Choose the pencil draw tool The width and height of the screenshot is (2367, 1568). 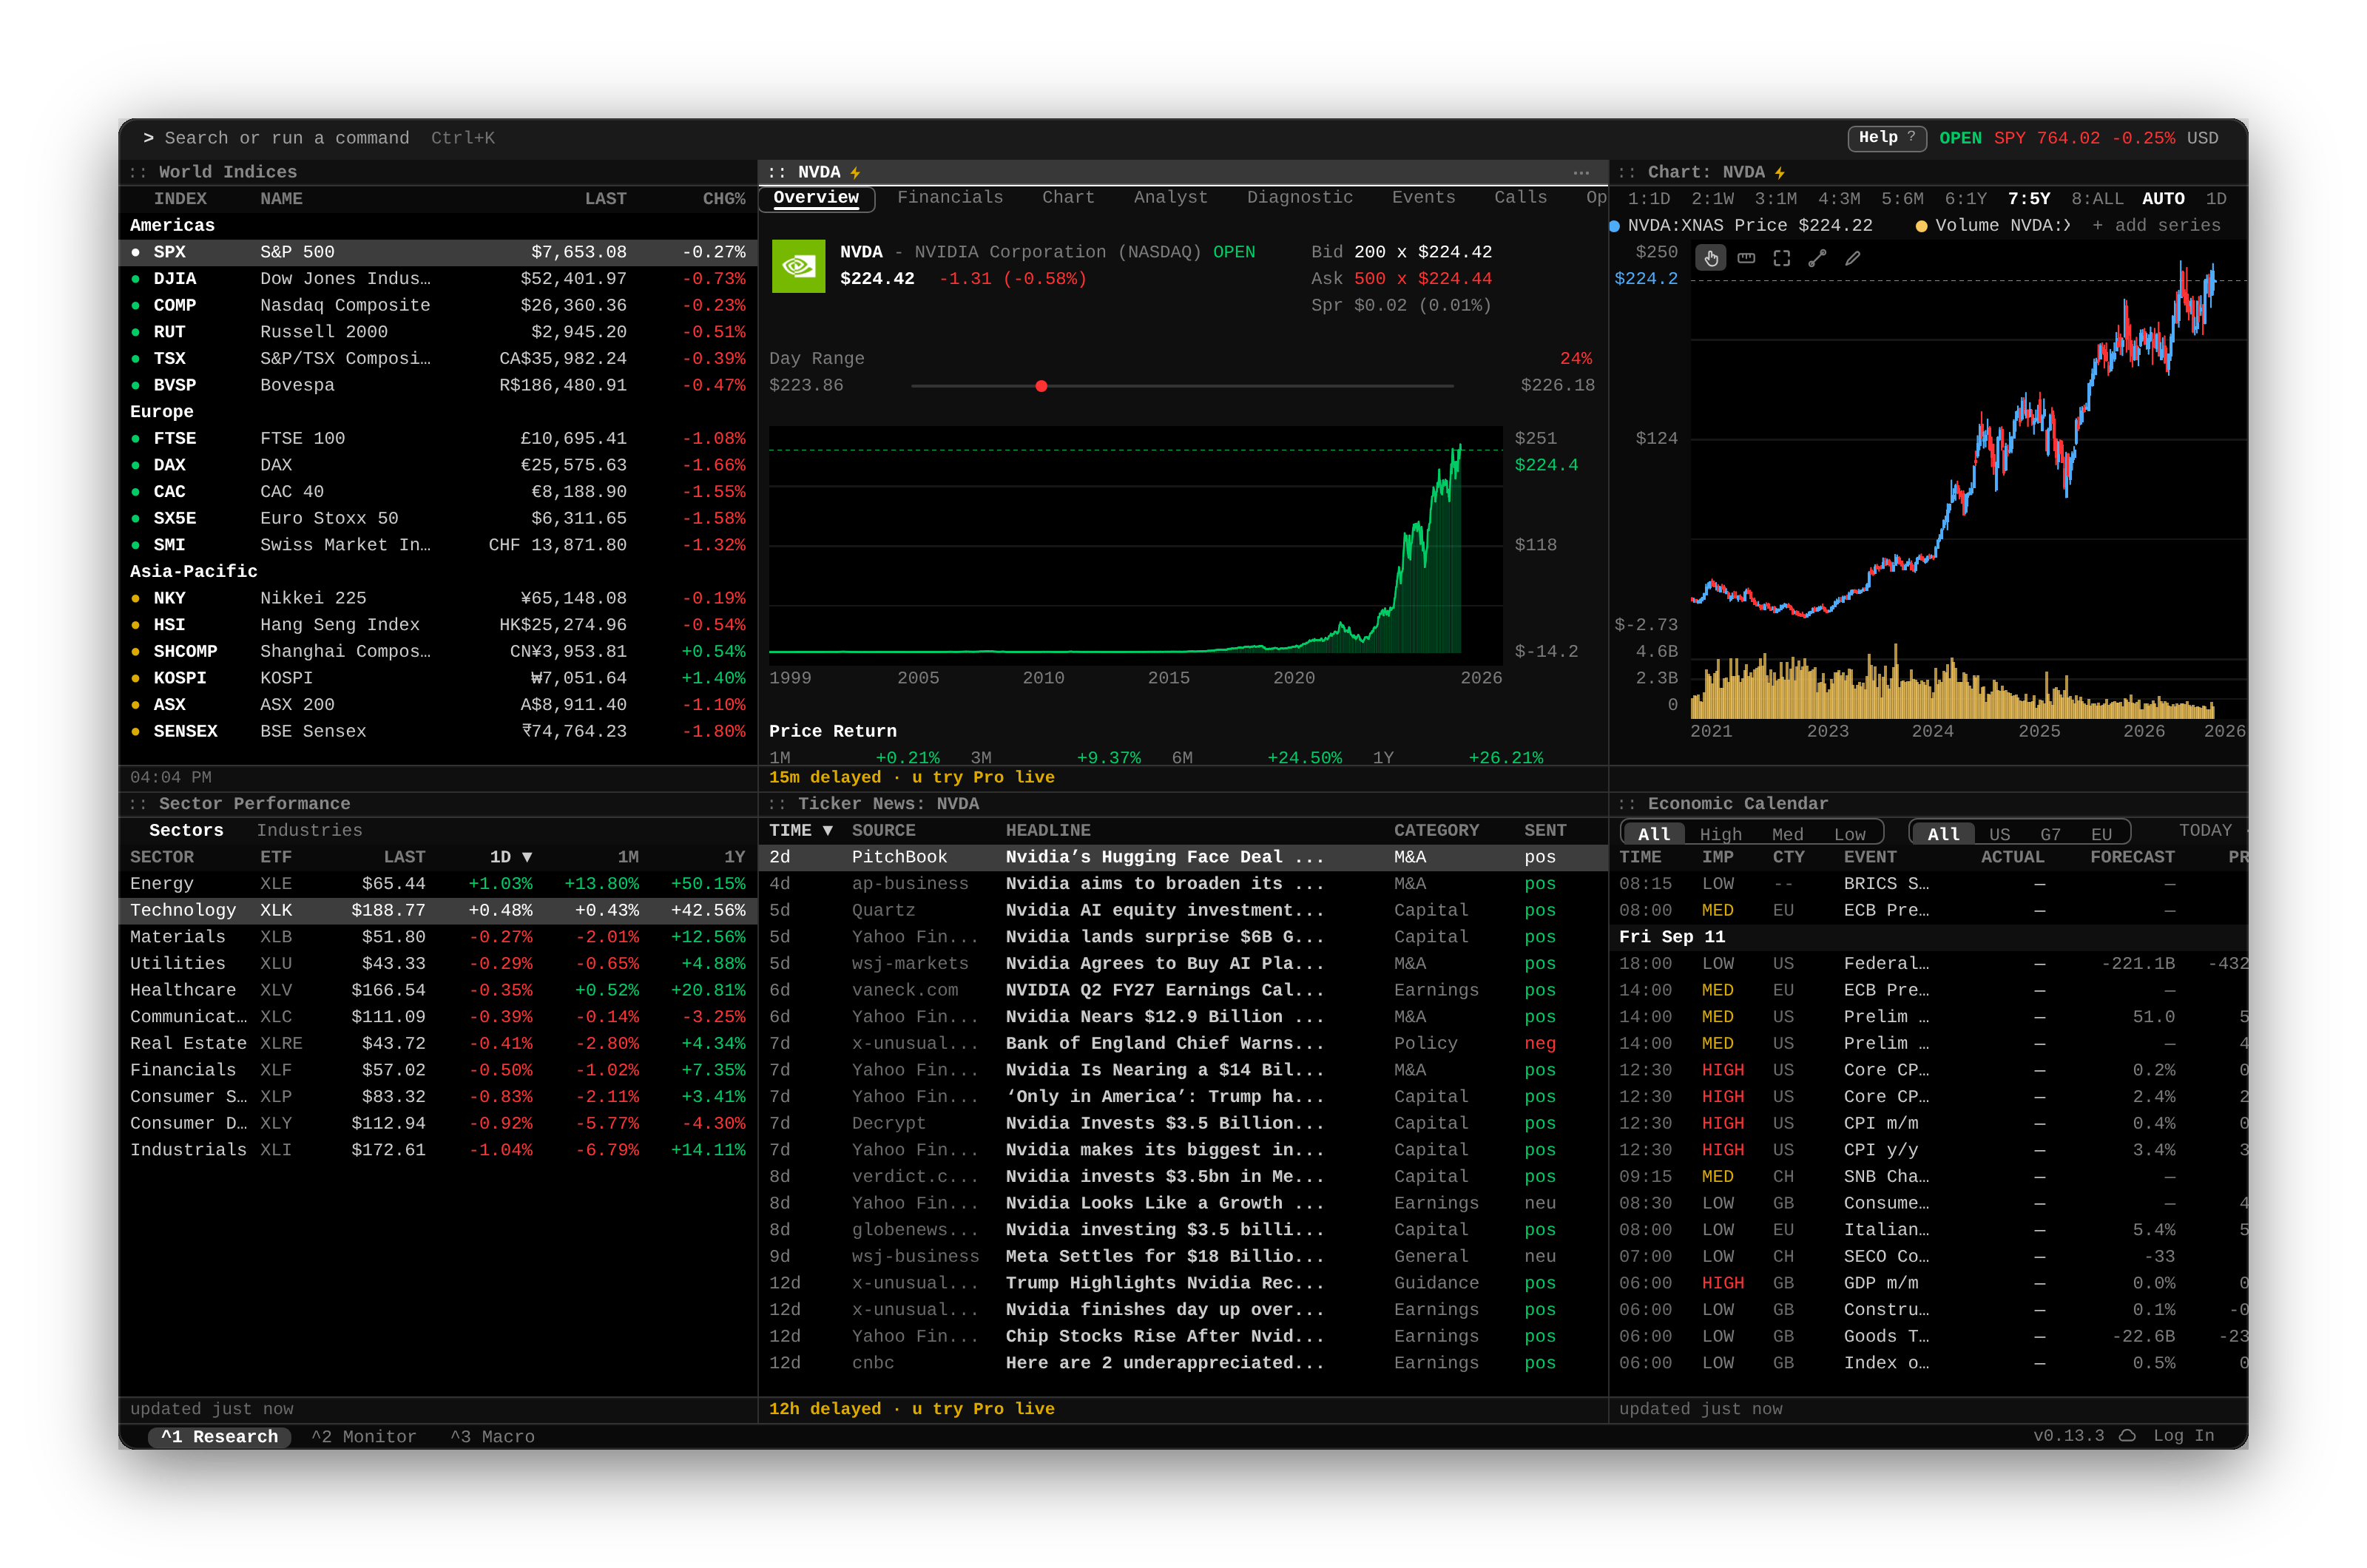[1852, 259]
